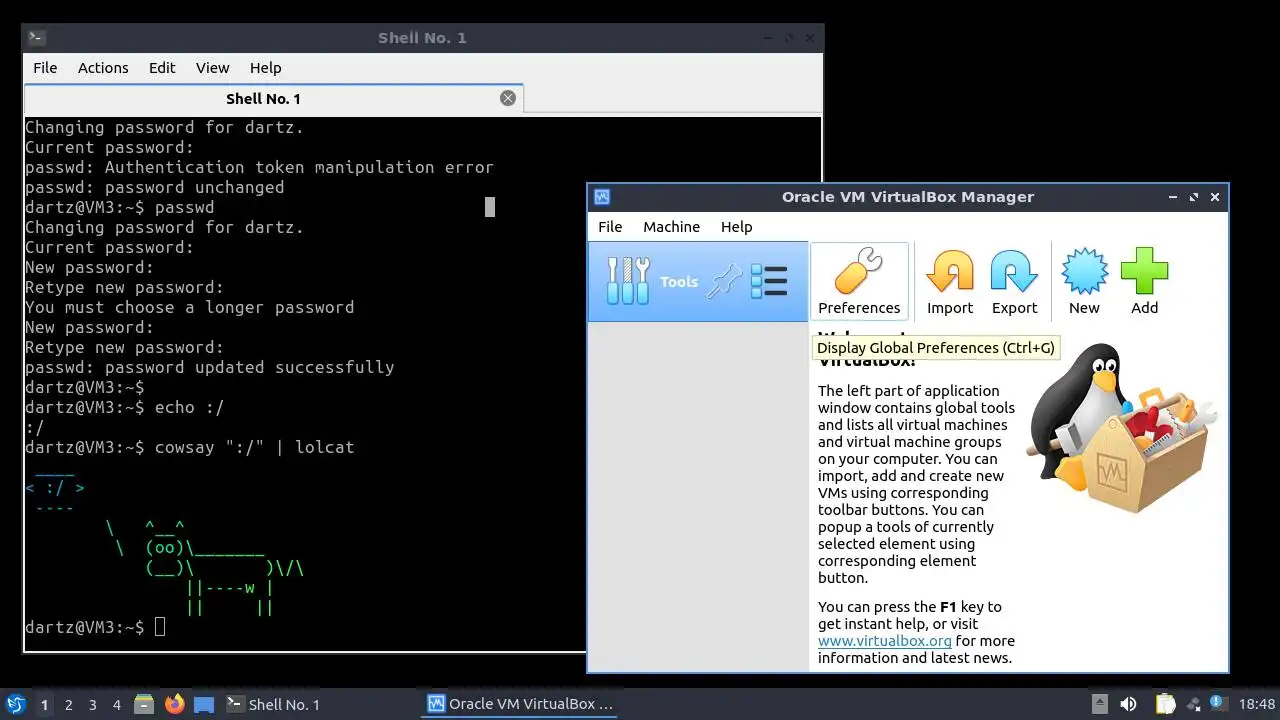The width and height of the screenshot is (1280, 720).
Task: Click the network status tray icon
Action: [x=1193, y=704]
